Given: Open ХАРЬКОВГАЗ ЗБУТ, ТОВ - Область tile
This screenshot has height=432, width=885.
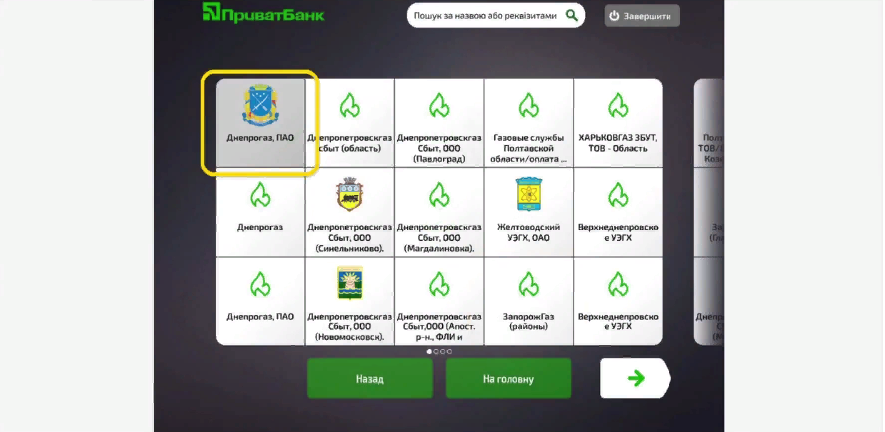Looking at the screenshot, I should pos(618,123).
